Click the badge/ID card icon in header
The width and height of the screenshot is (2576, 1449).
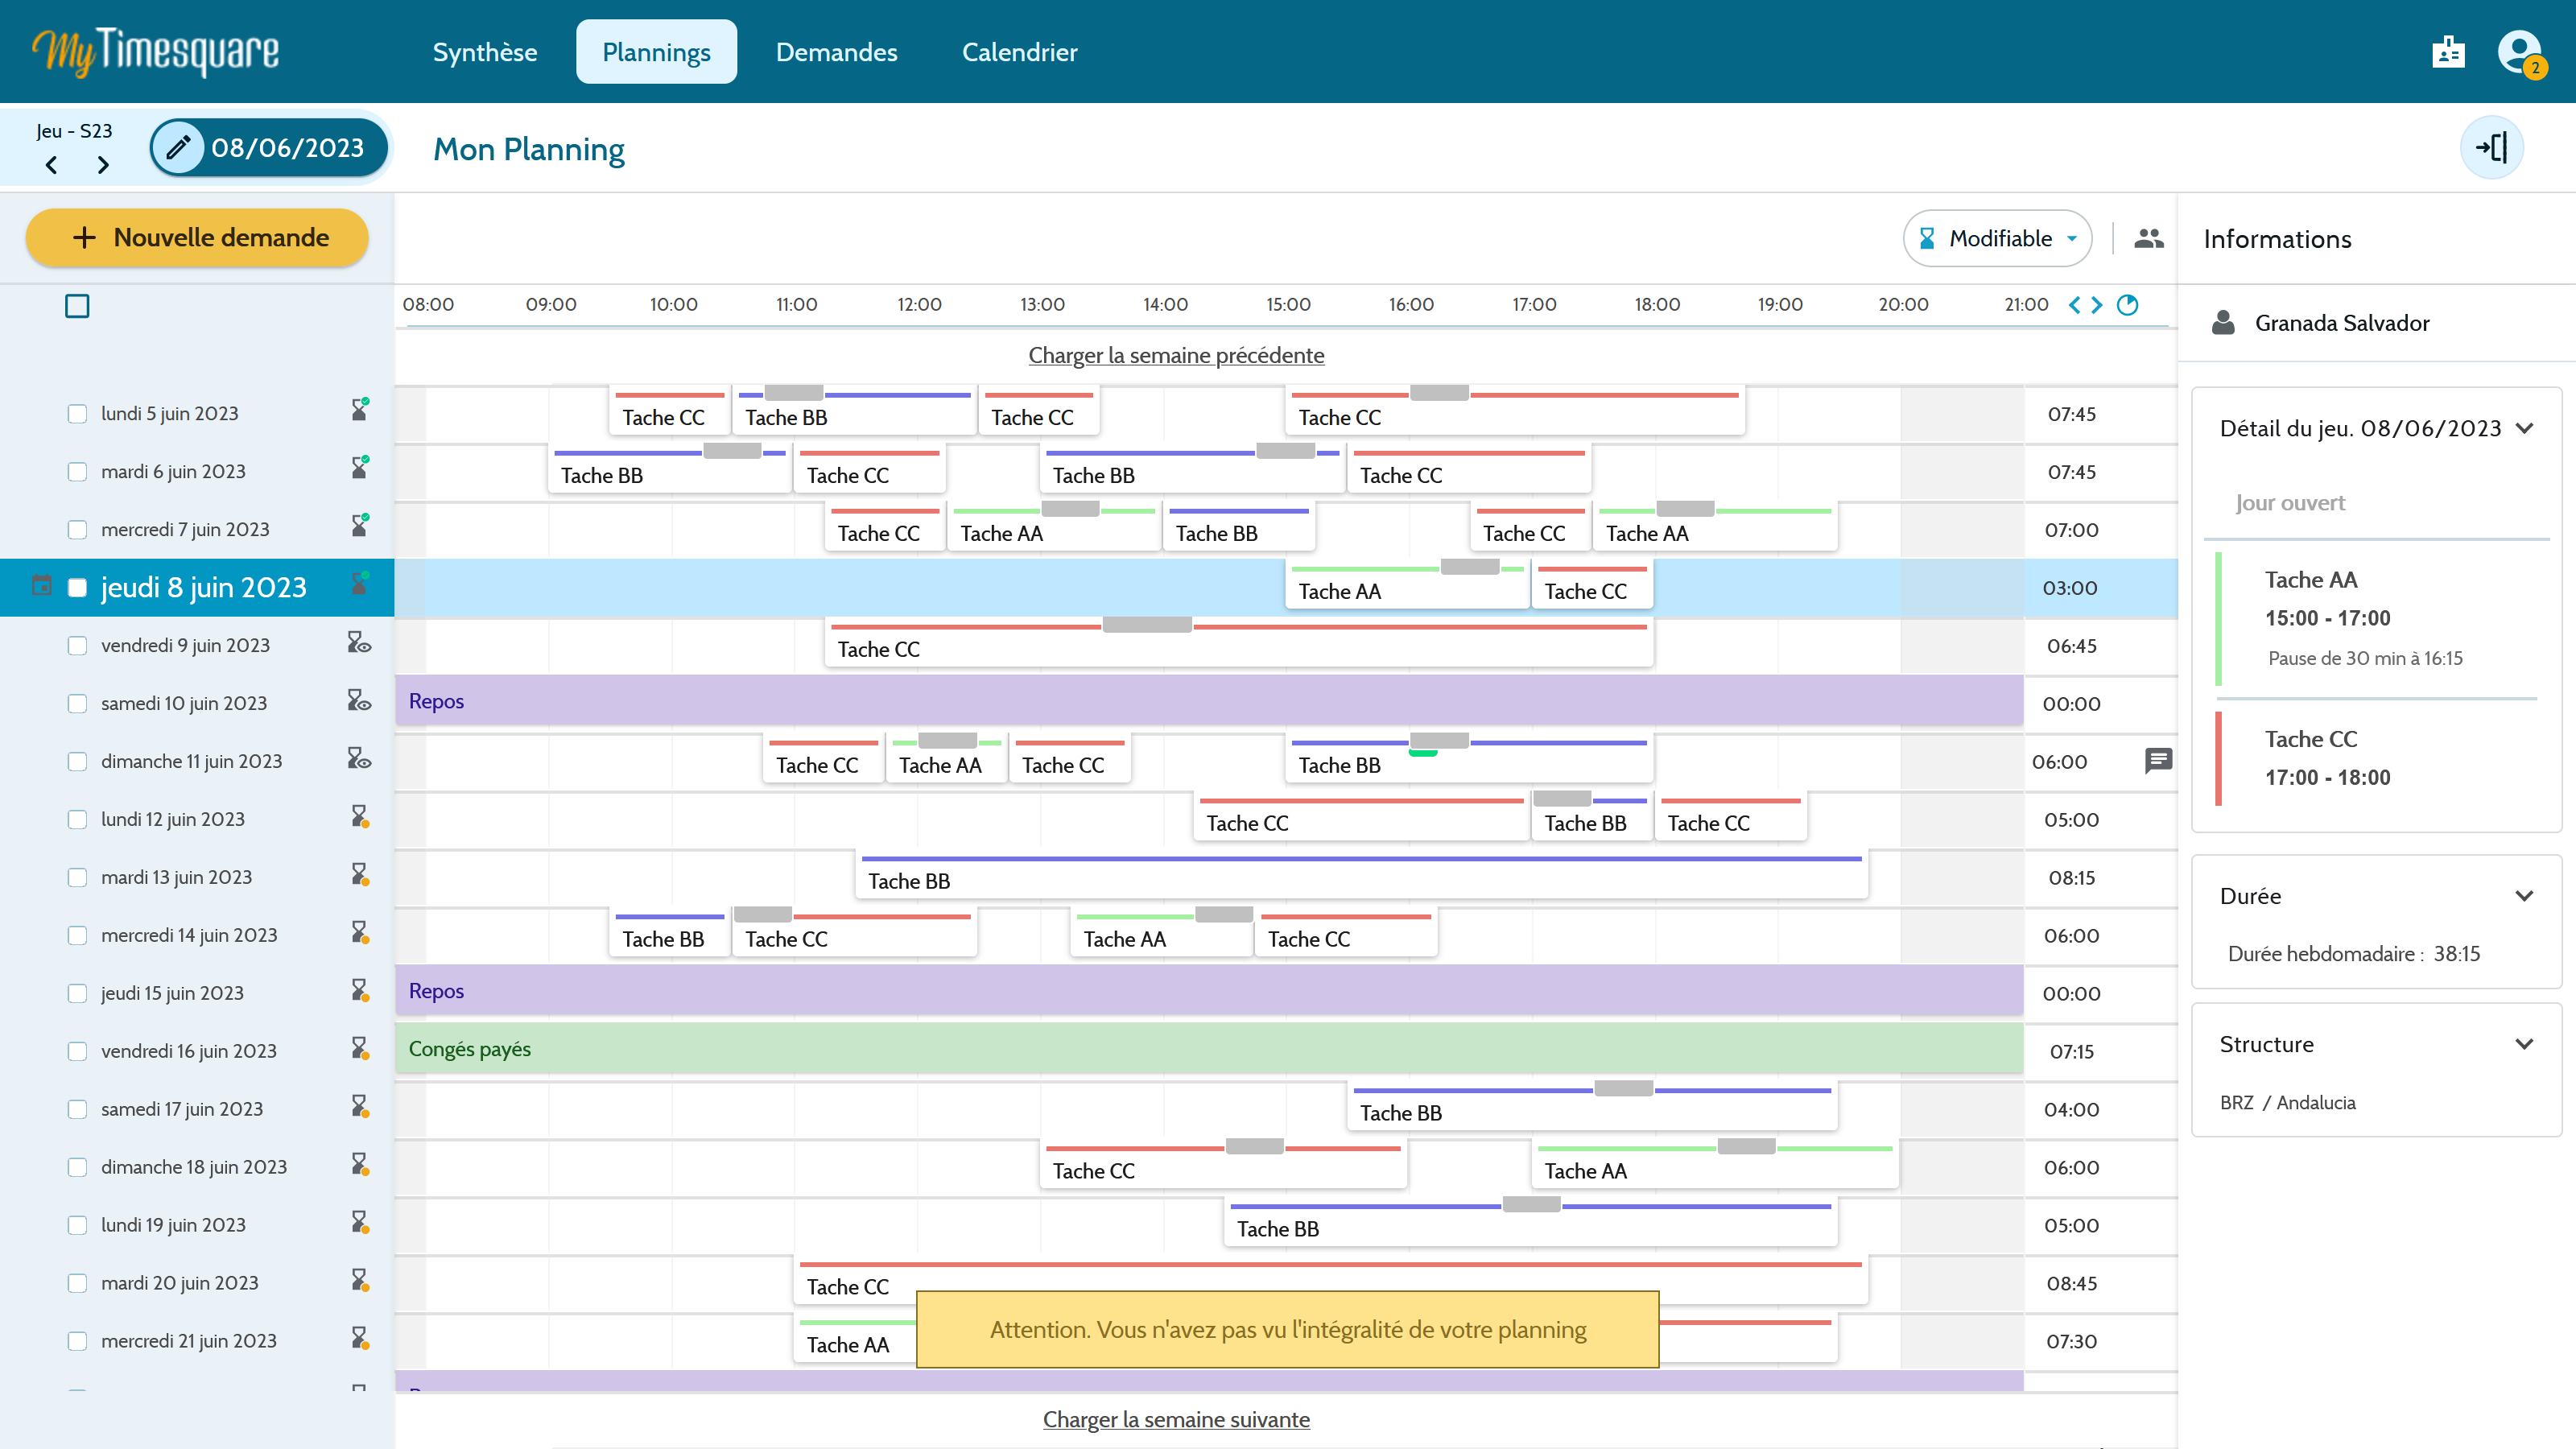tap(2448, 52)
